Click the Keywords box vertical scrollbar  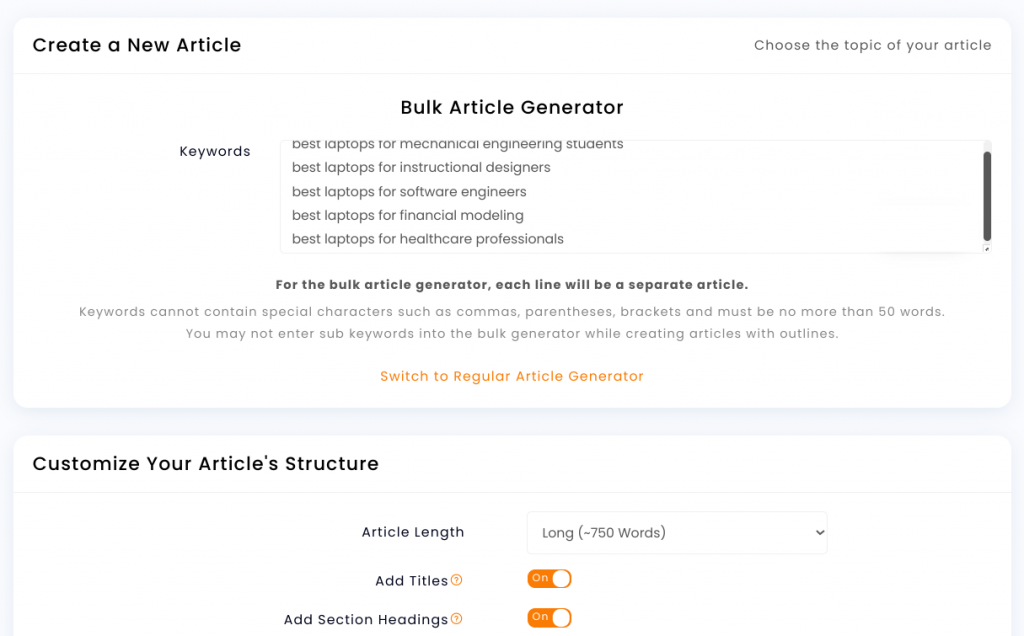click(987, 196)
